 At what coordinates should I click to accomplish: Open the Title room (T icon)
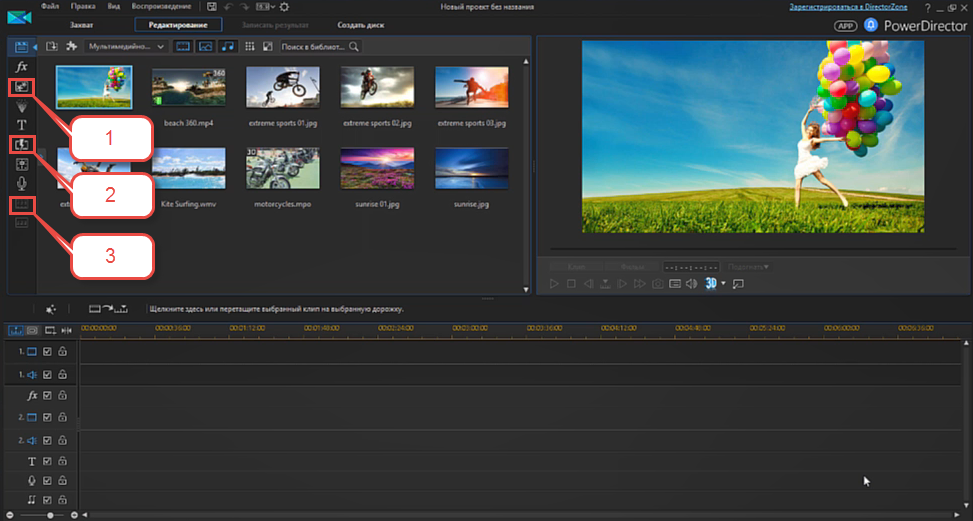click(22, 125)
